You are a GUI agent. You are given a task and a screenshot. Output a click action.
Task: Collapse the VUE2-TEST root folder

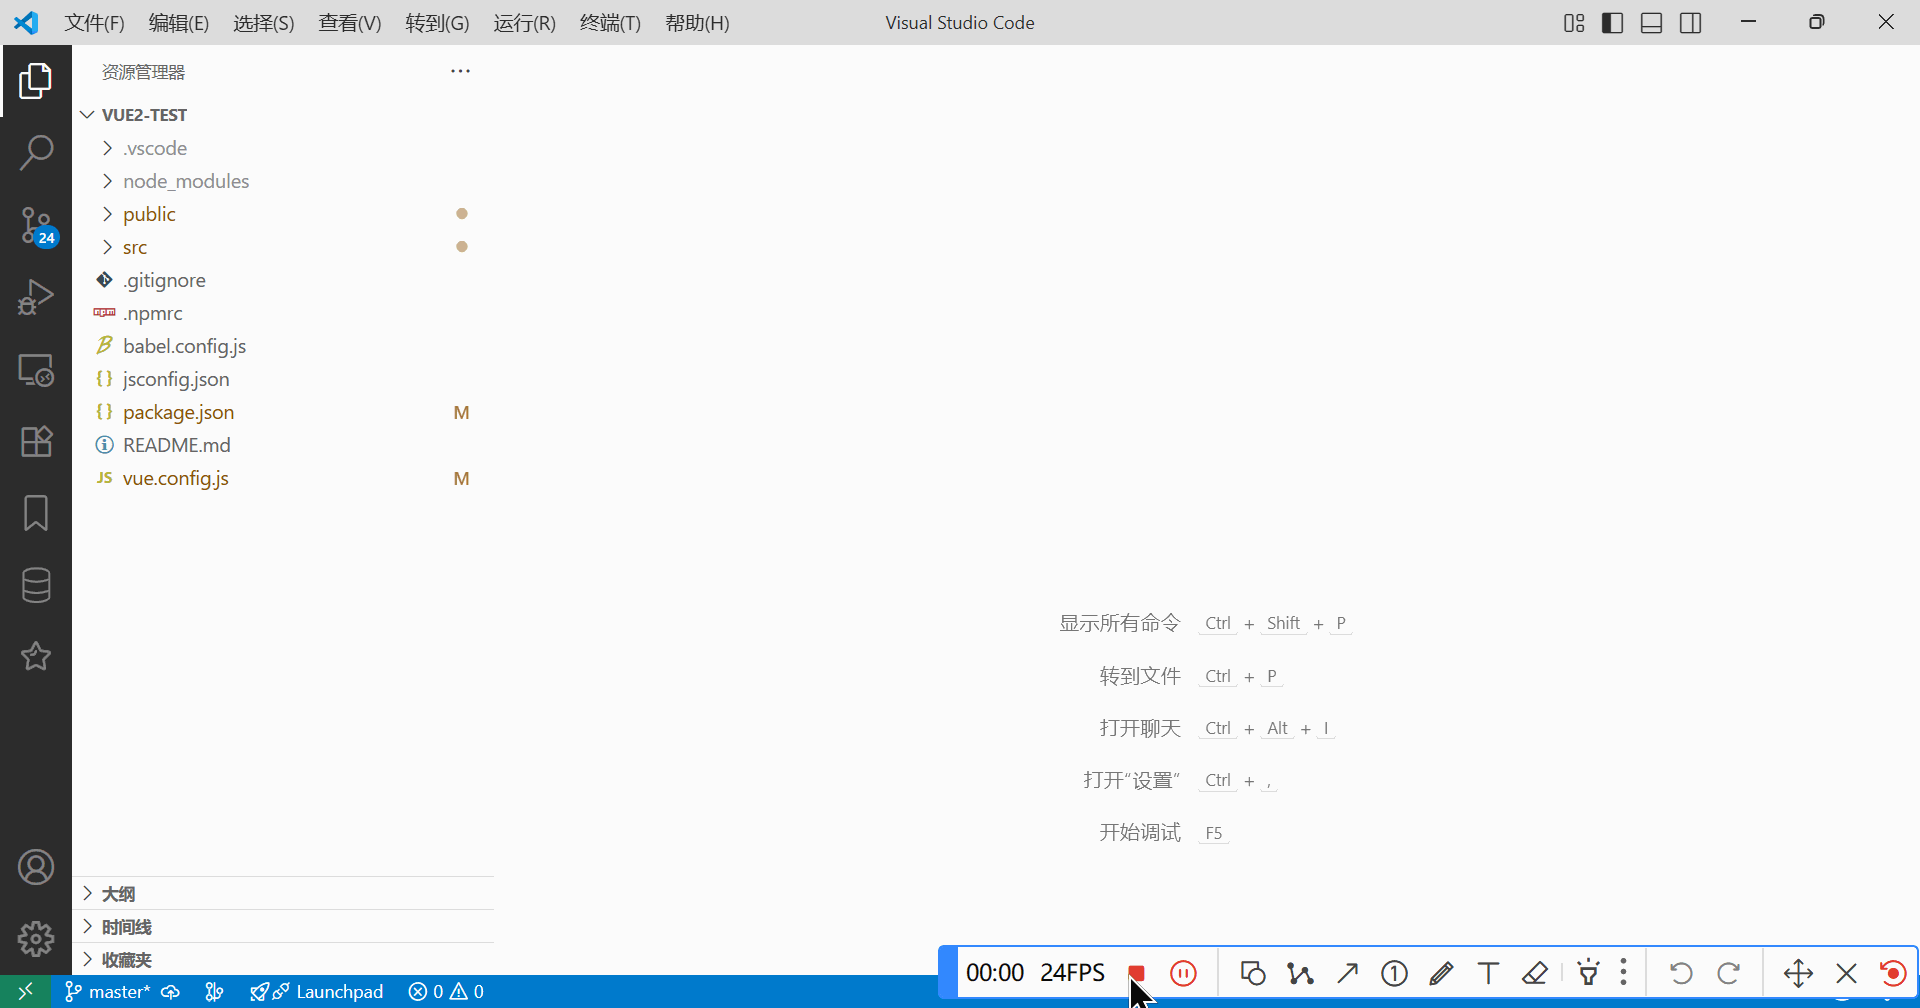click(283, 115)
